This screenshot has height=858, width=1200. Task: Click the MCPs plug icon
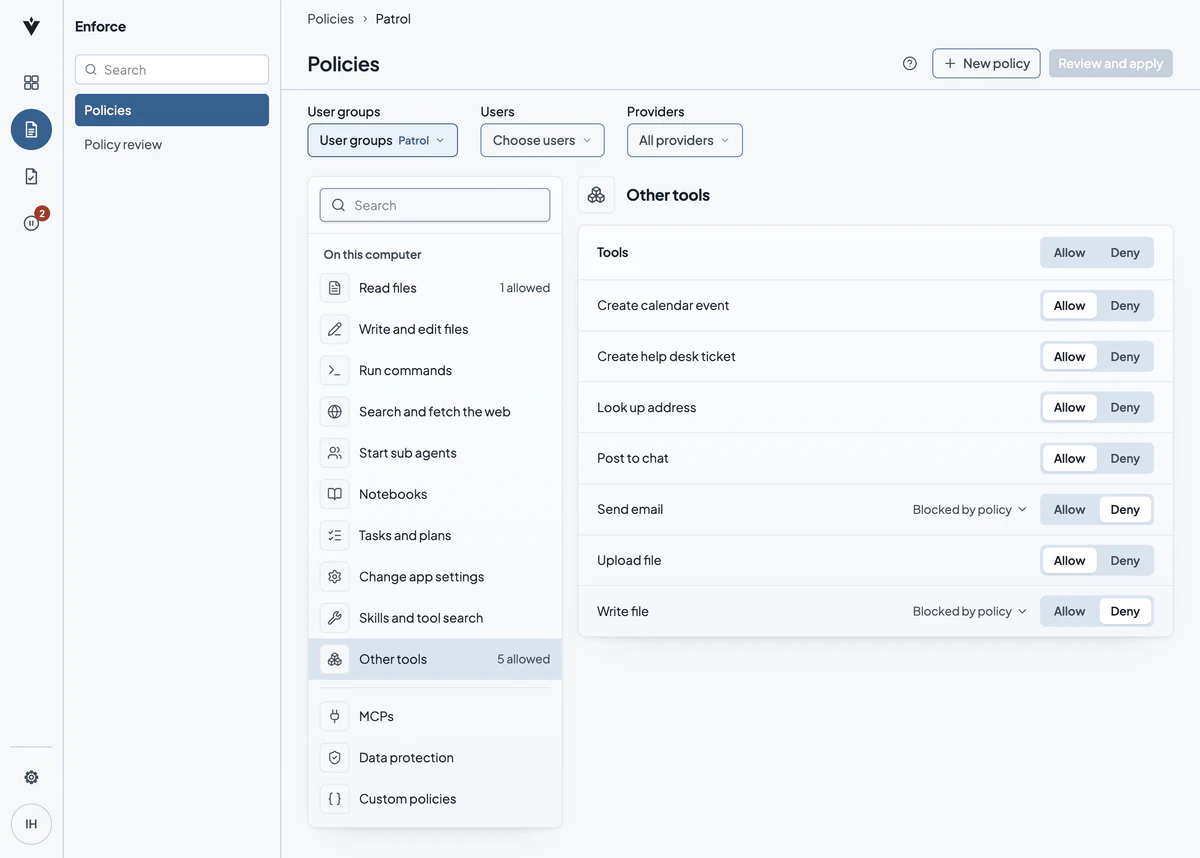[335, 716]
